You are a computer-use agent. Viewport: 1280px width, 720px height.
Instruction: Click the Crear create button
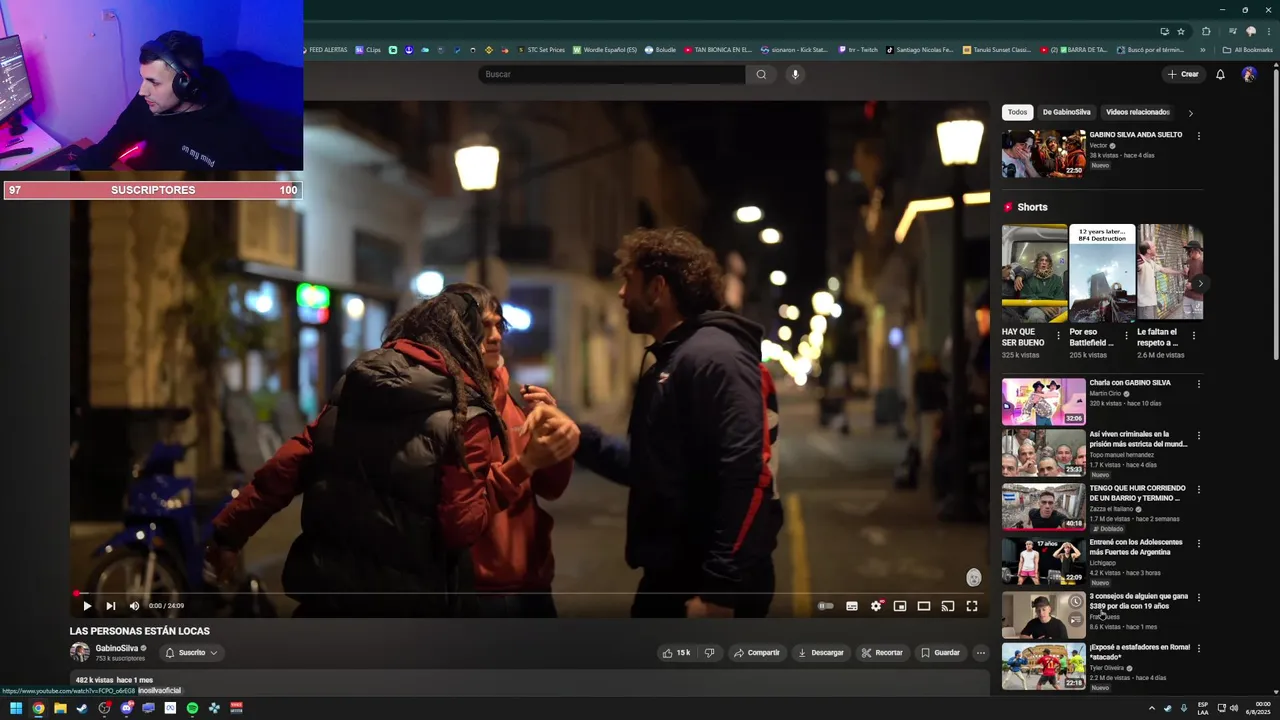(1183, 74)
